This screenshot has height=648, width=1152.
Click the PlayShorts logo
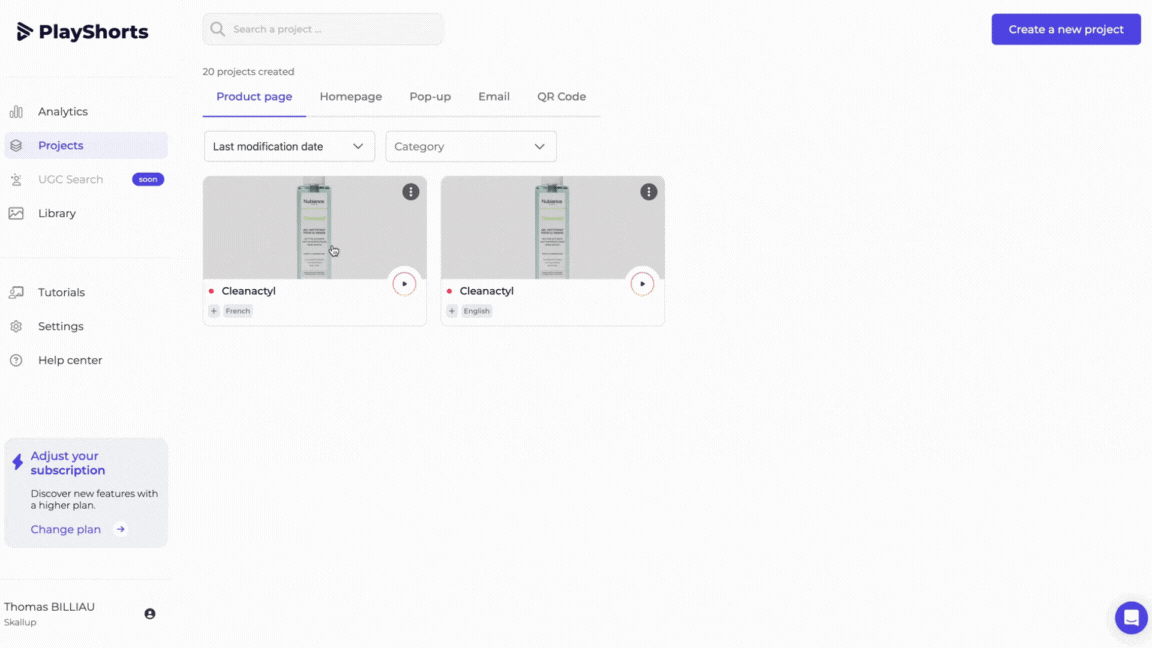82,32
